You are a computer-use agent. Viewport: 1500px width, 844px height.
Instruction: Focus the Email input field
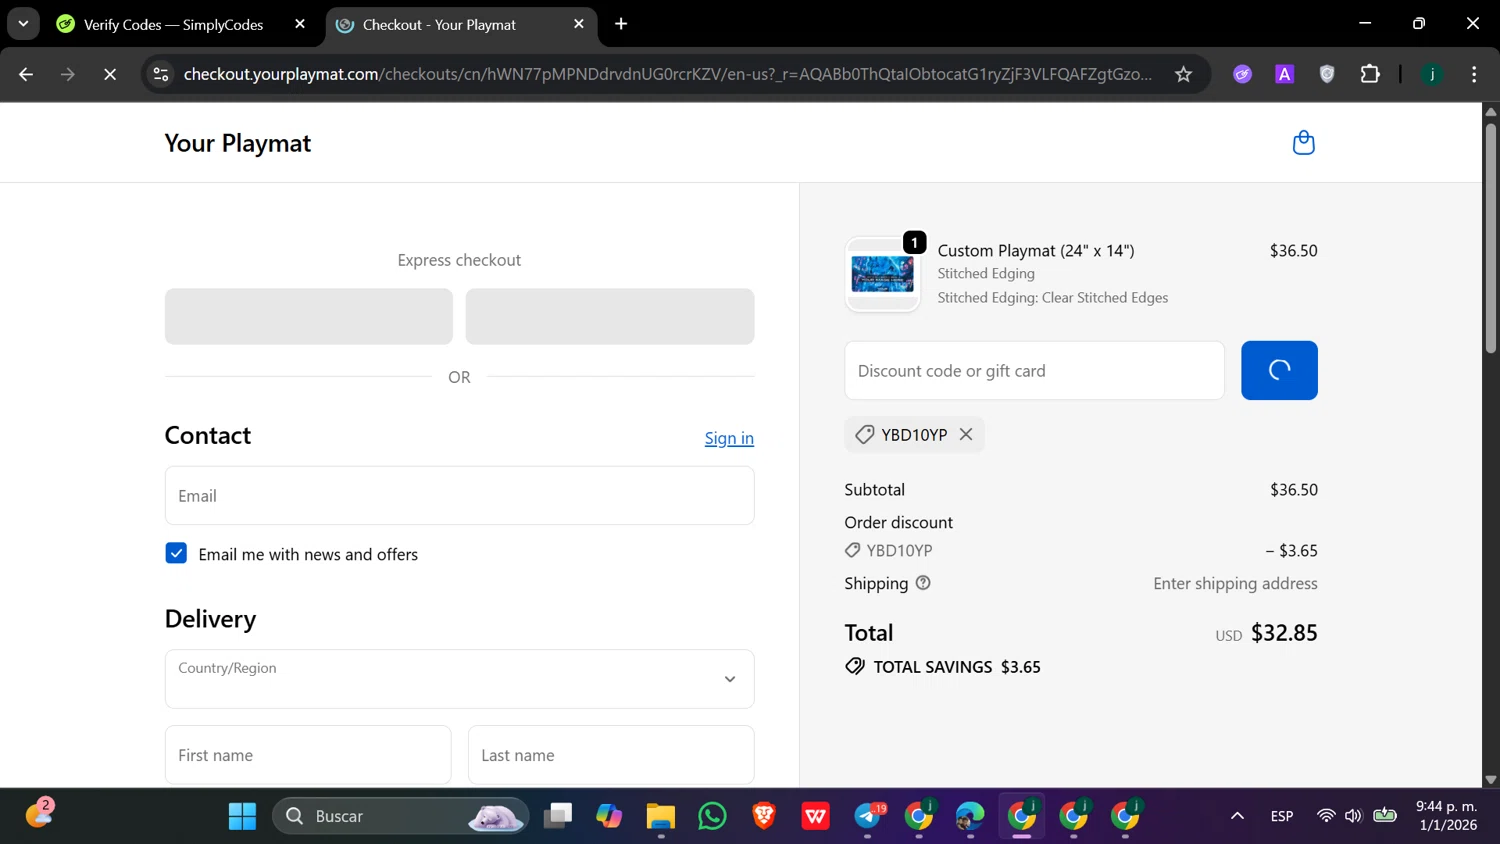click(459, 496)
